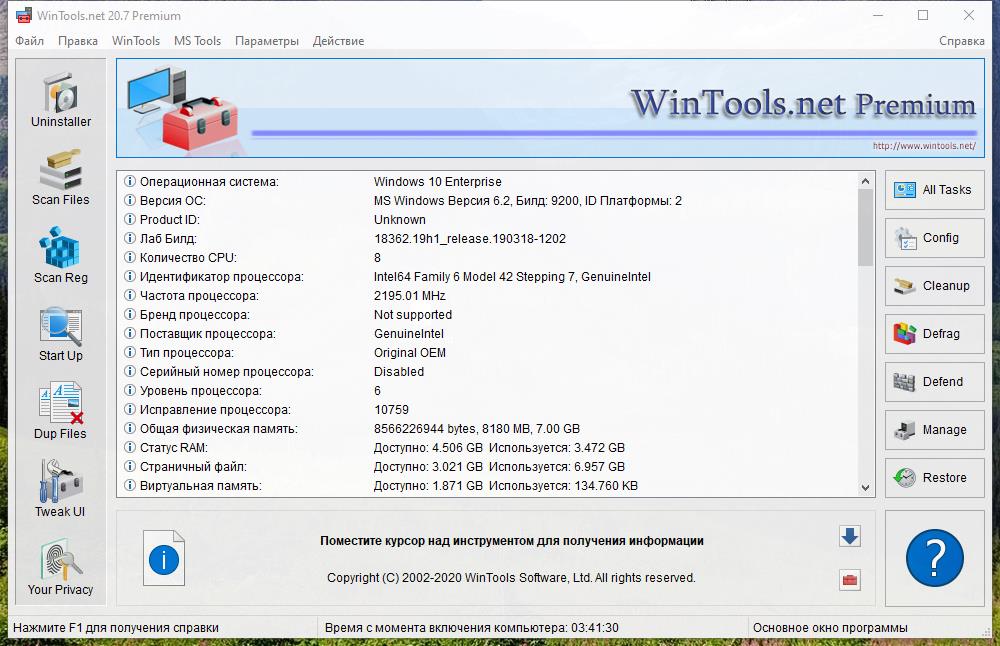Click the info icon beside Статус RAM
The width and height of the screenshot is (1000, 646).
pyautogui.click(x=129, y=447)
